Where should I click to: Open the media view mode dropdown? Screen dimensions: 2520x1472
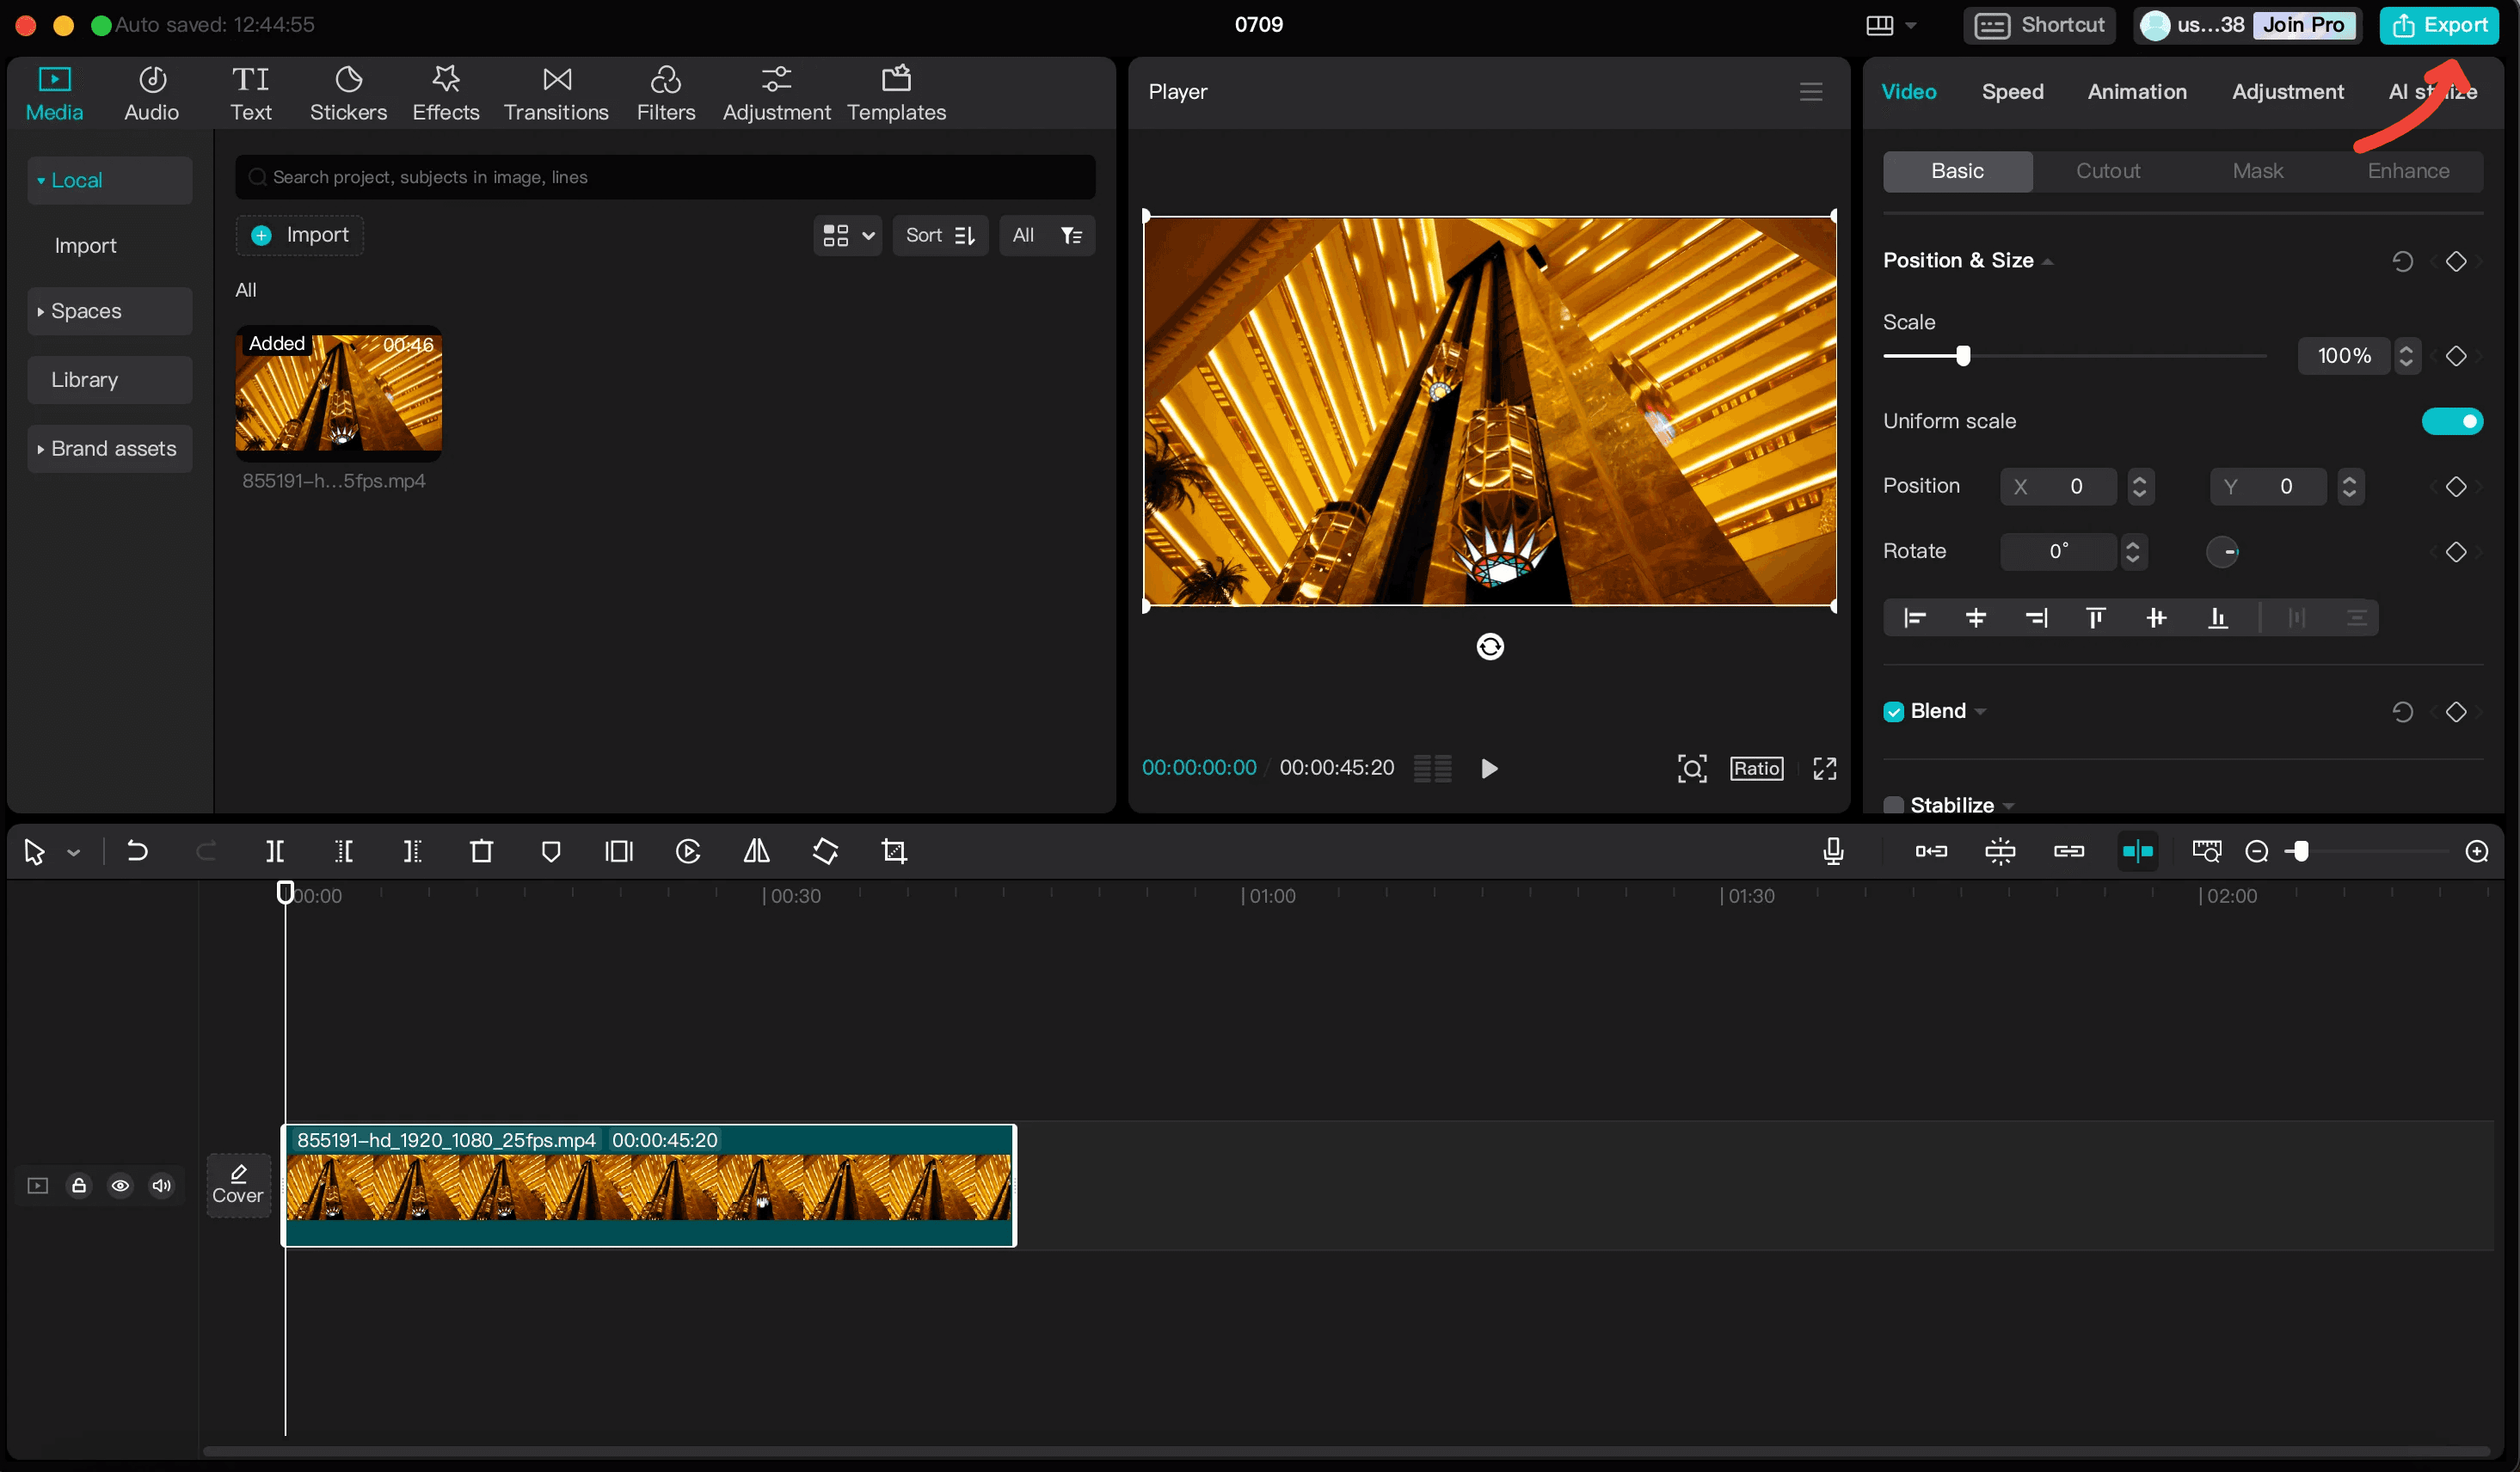click(848, 235)
